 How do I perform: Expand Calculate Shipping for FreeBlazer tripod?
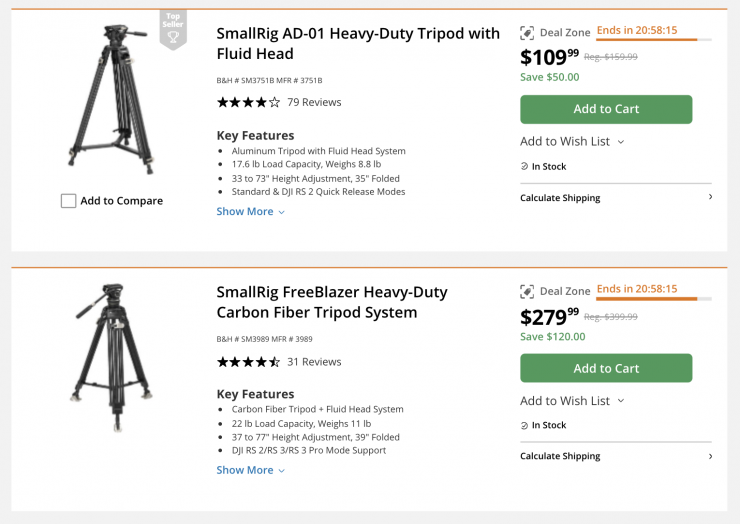[x=615, y=456]
